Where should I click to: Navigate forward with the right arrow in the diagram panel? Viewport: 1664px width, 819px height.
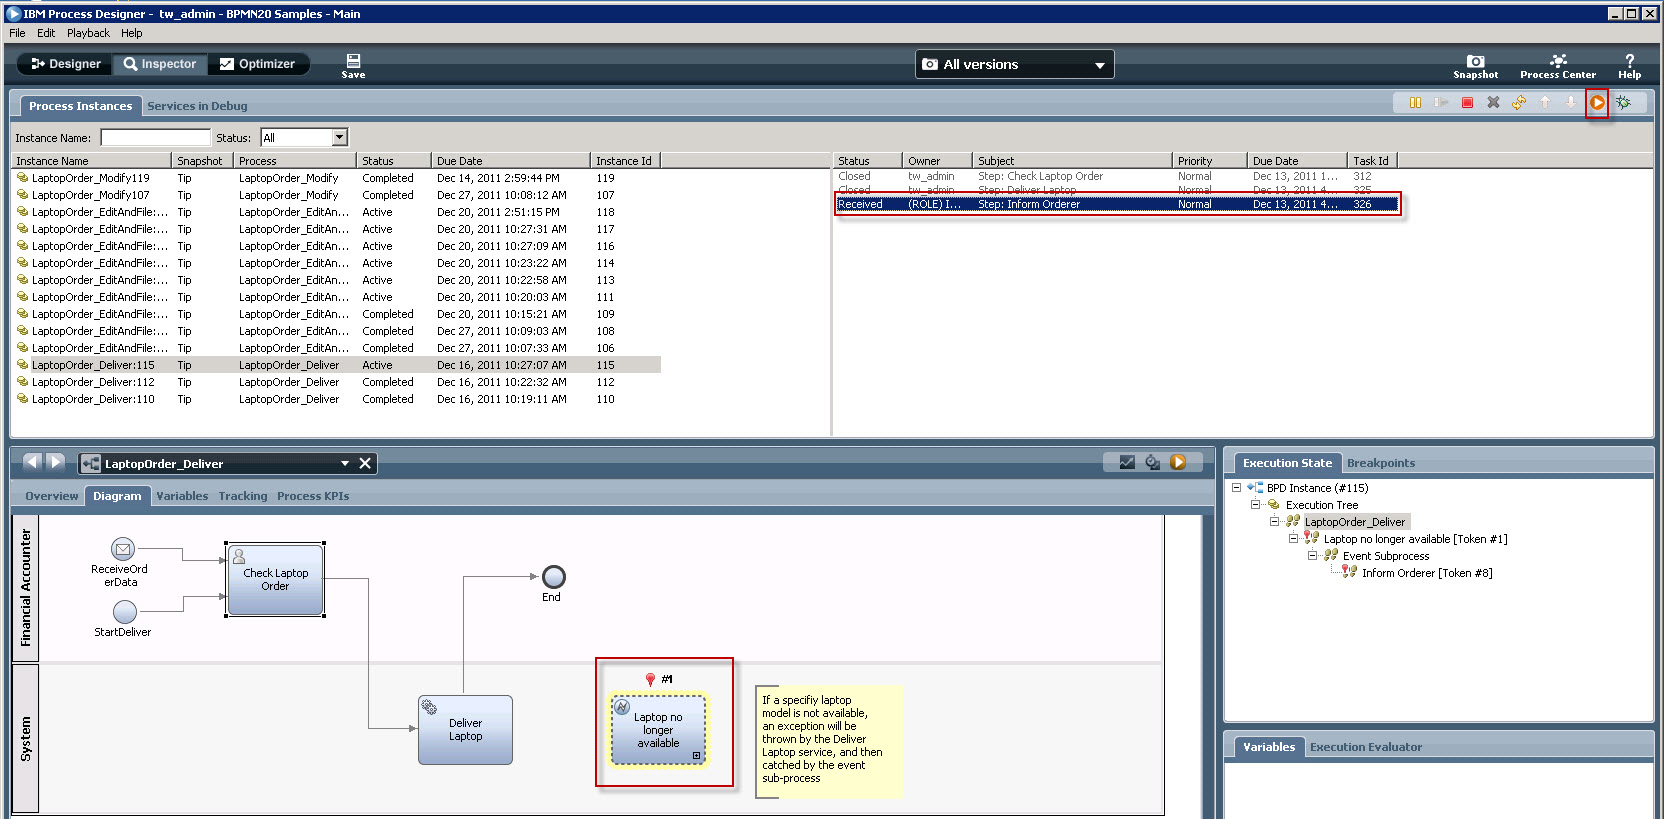[56, 462]
